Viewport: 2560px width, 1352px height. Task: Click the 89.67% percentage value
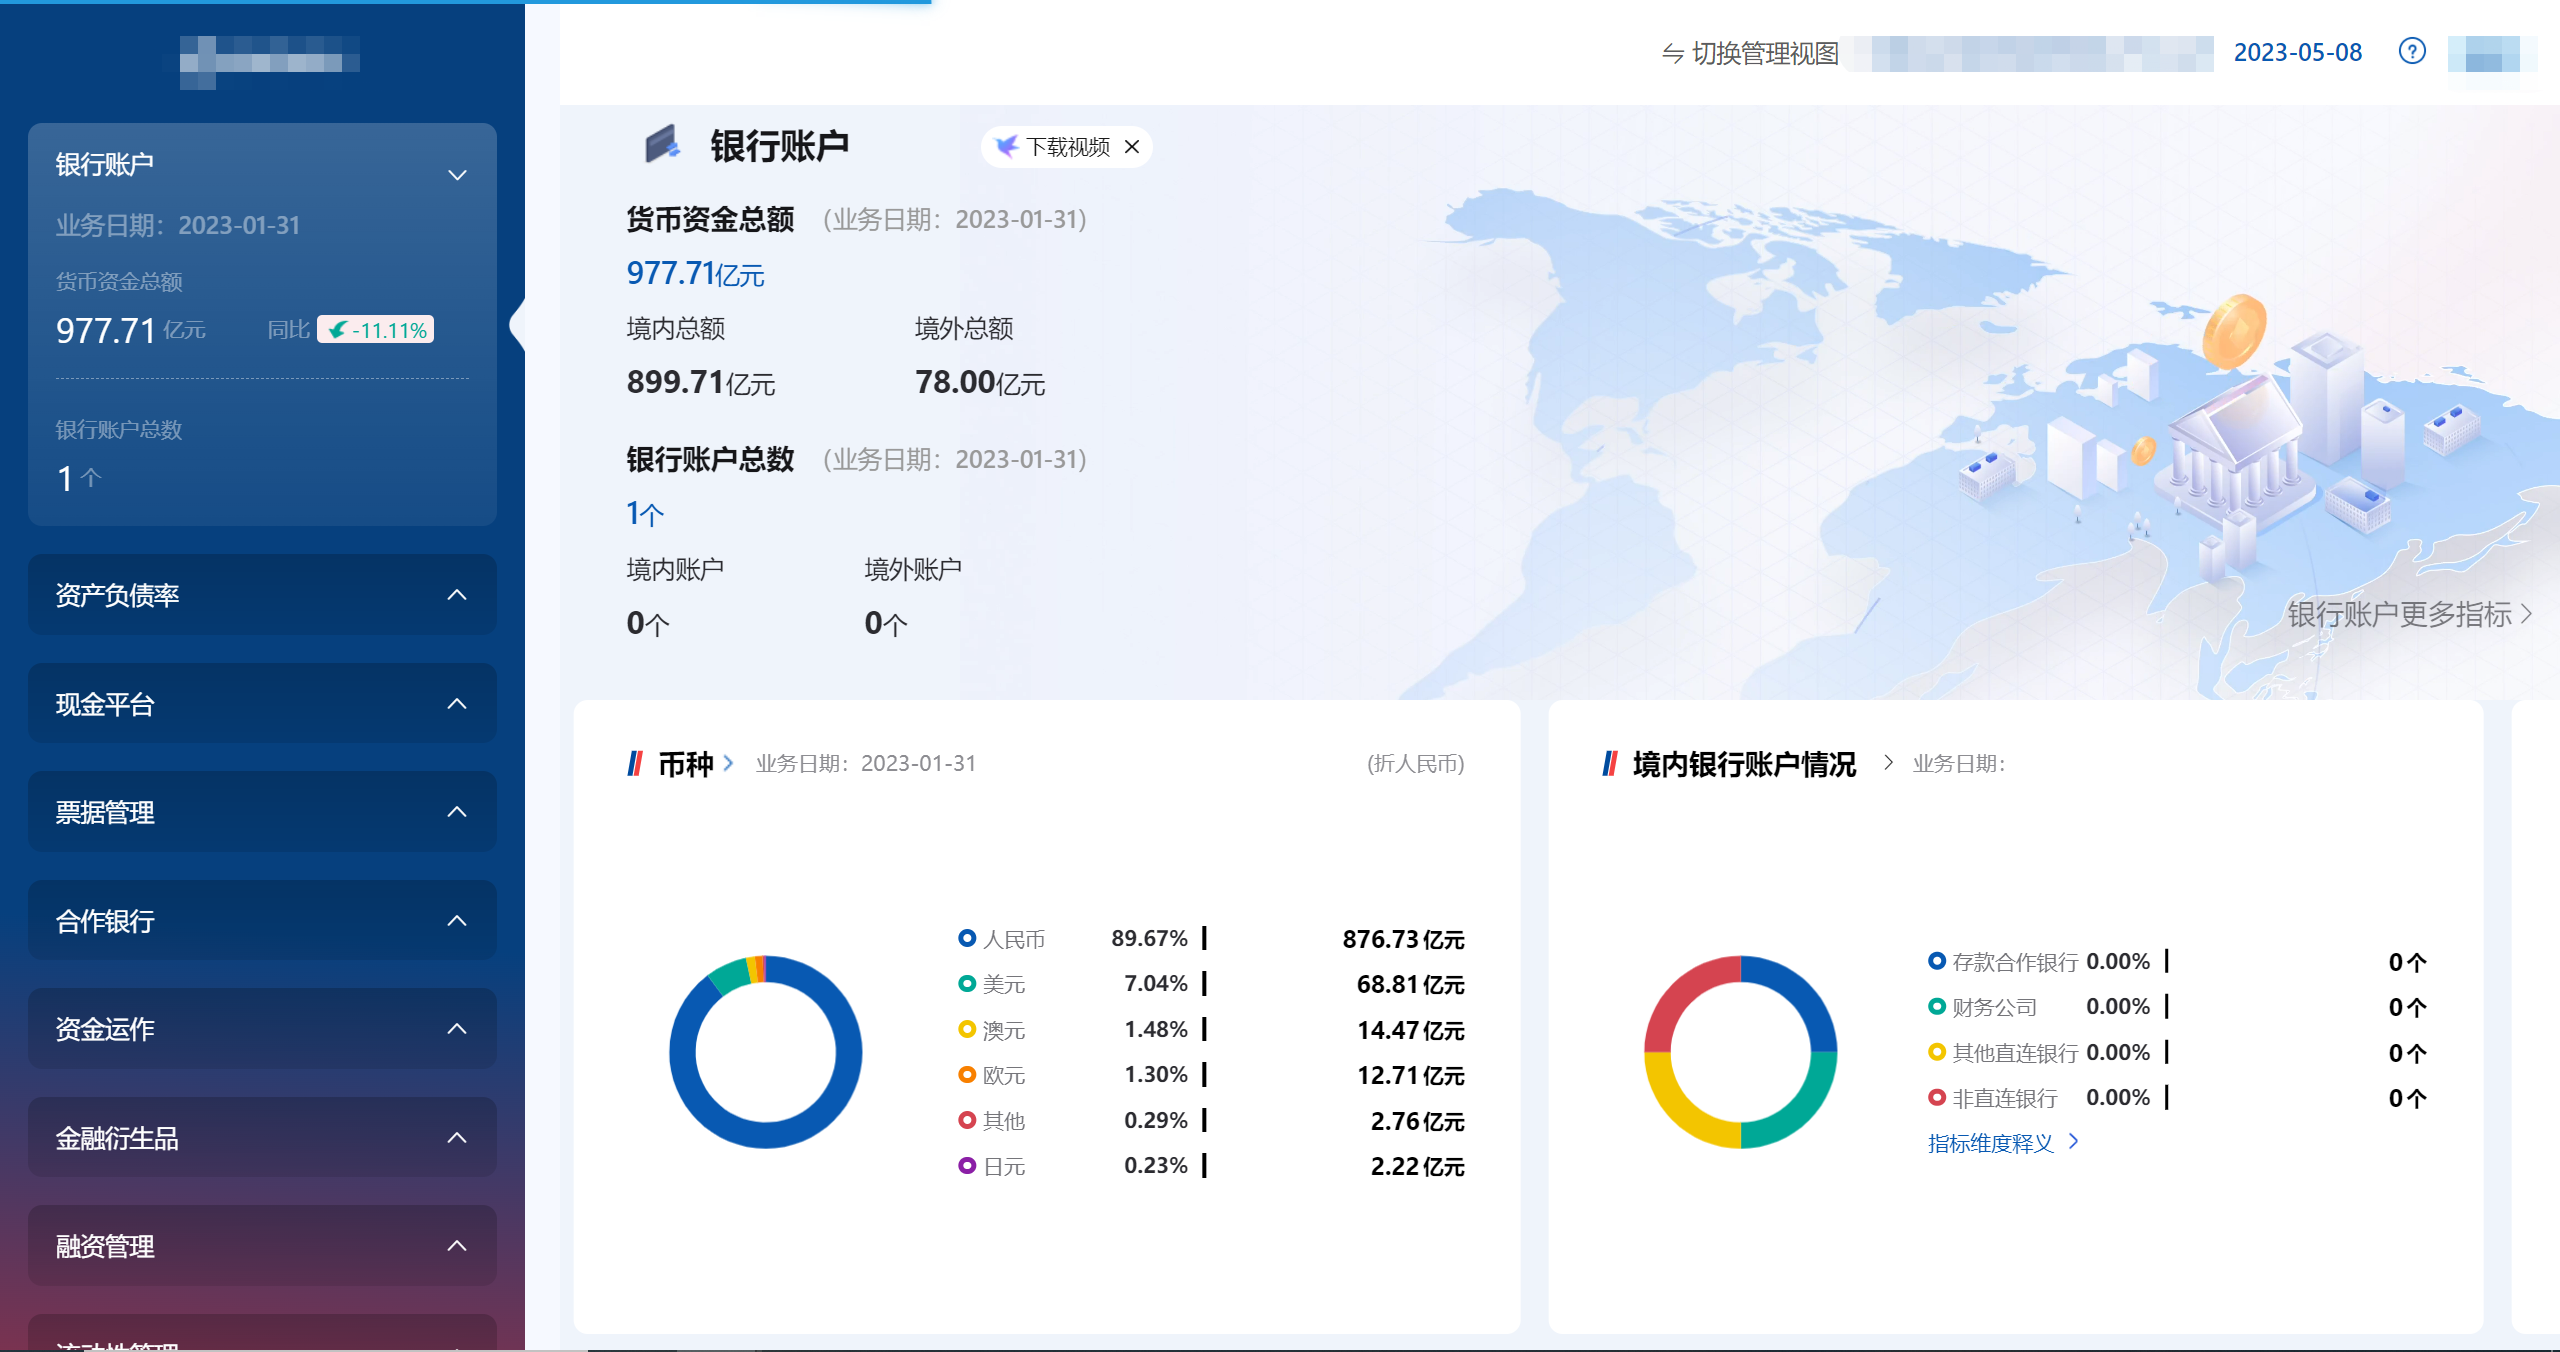1149,938
